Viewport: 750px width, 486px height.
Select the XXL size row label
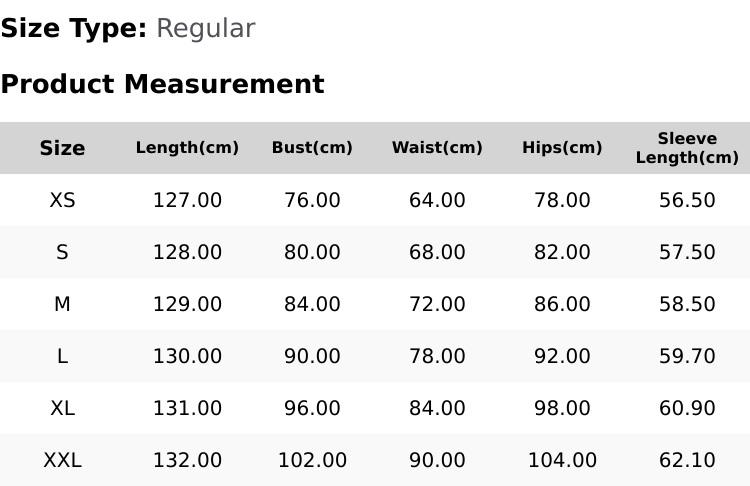(62, 461)
